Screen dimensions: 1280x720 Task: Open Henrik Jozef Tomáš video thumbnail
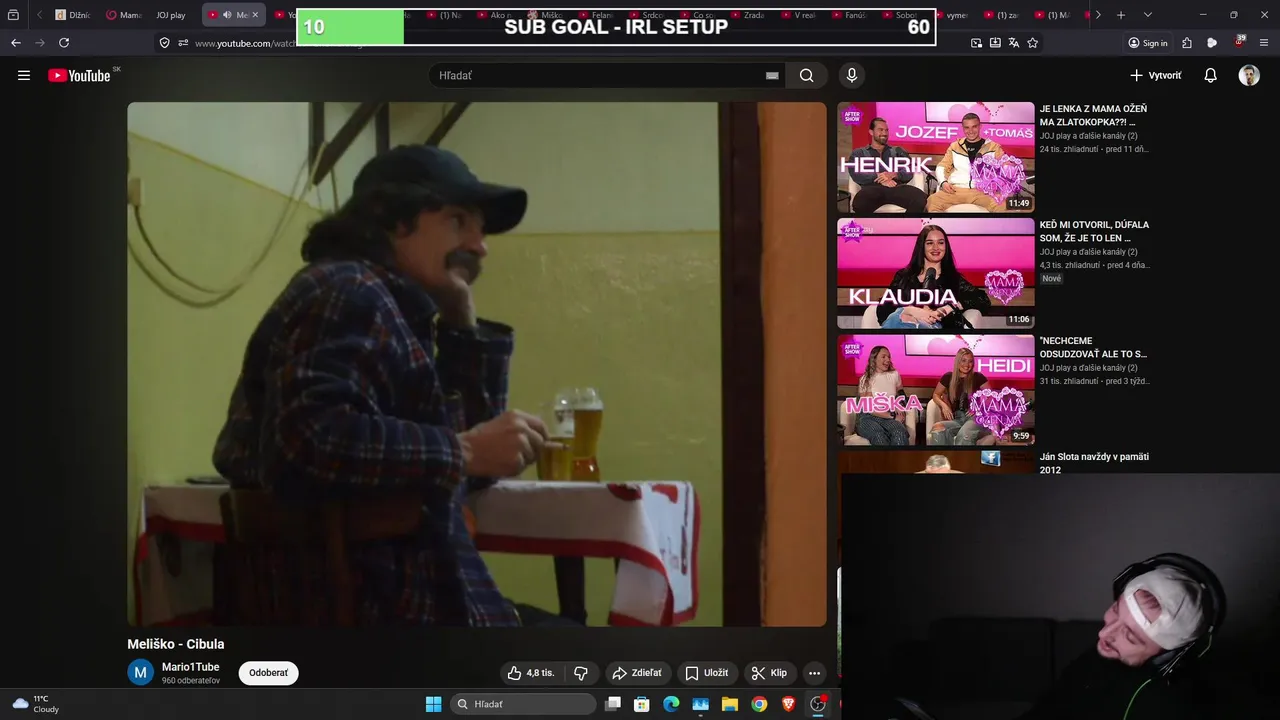click(x=936, y=157)
